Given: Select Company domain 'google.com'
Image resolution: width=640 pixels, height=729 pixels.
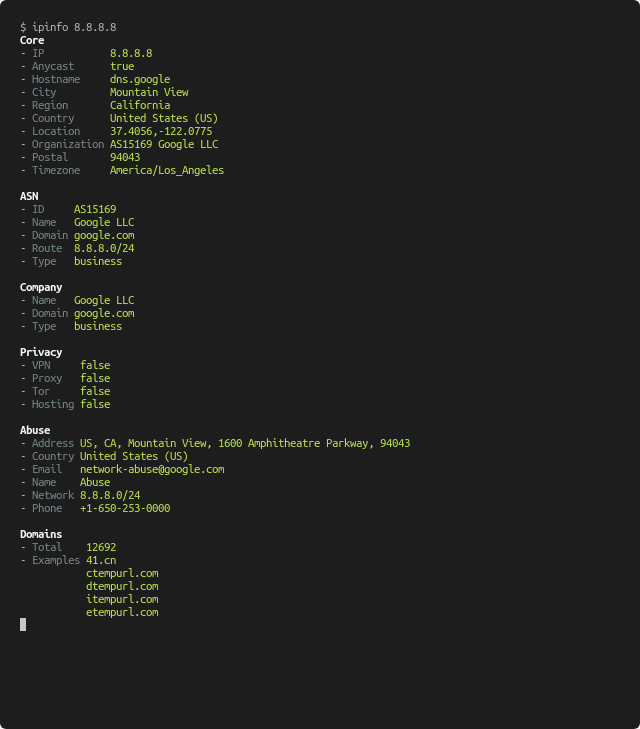Looking at the screenshot, I should pos(104,314).
